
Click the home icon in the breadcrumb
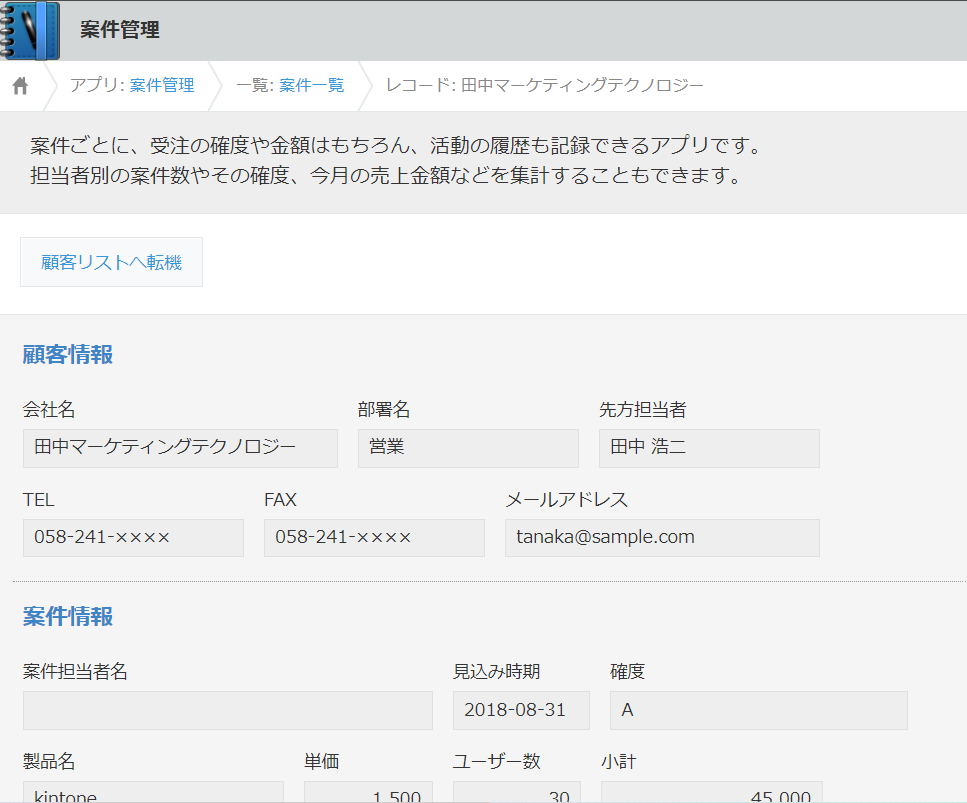pos(20,86)
